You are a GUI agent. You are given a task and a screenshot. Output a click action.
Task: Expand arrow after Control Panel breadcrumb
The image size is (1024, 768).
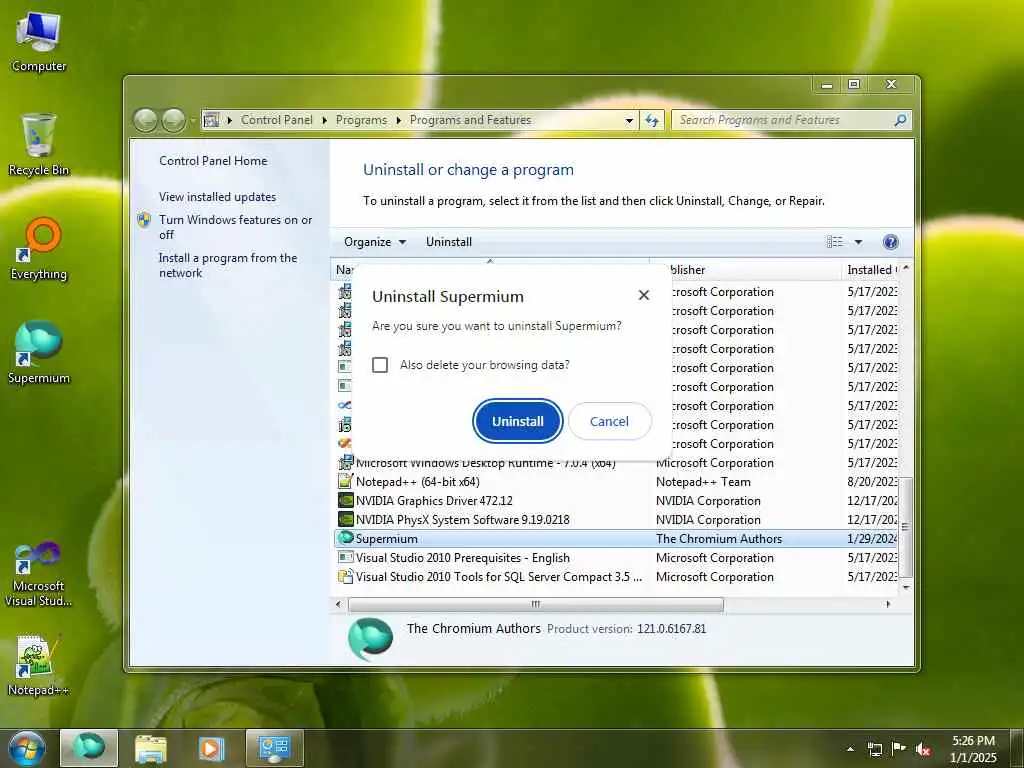click(325, 120)
